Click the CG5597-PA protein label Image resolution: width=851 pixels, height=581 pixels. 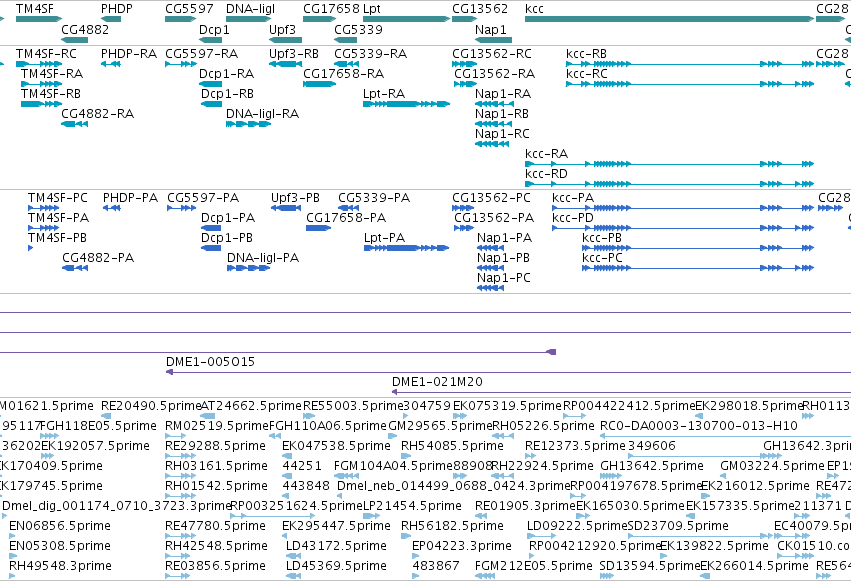click(203, 198)
